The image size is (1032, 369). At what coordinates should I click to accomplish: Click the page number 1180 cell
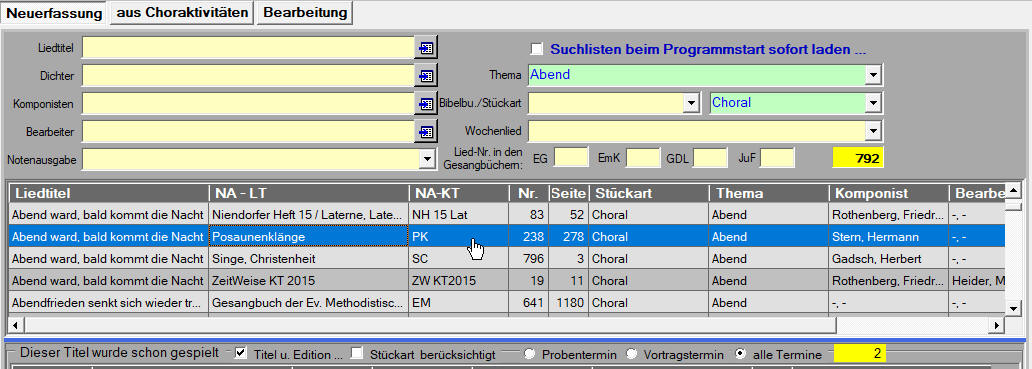[x=569, y=303]
